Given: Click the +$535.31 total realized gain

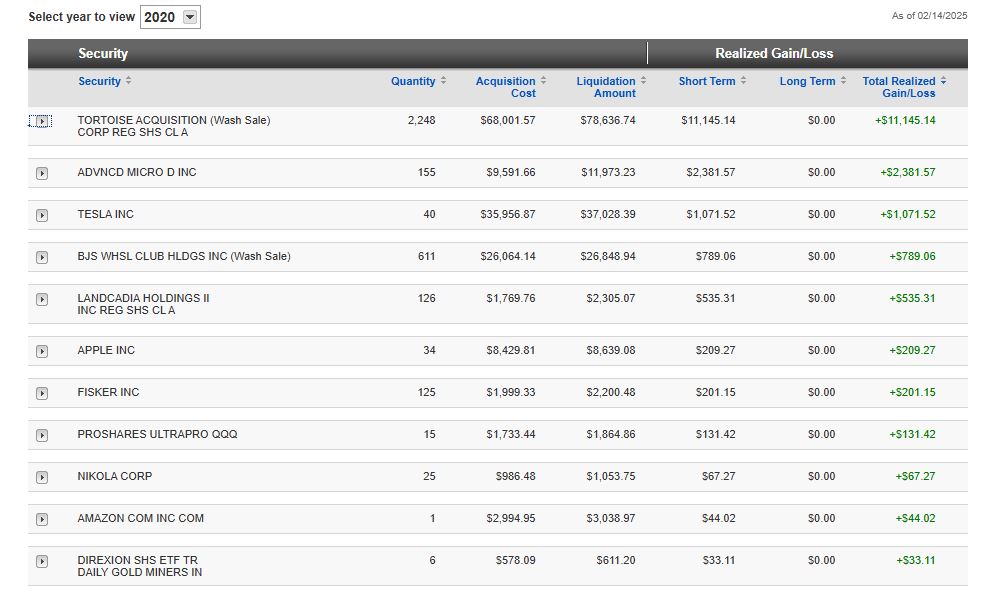Looking at the screenshot, I should click(912, 298).
